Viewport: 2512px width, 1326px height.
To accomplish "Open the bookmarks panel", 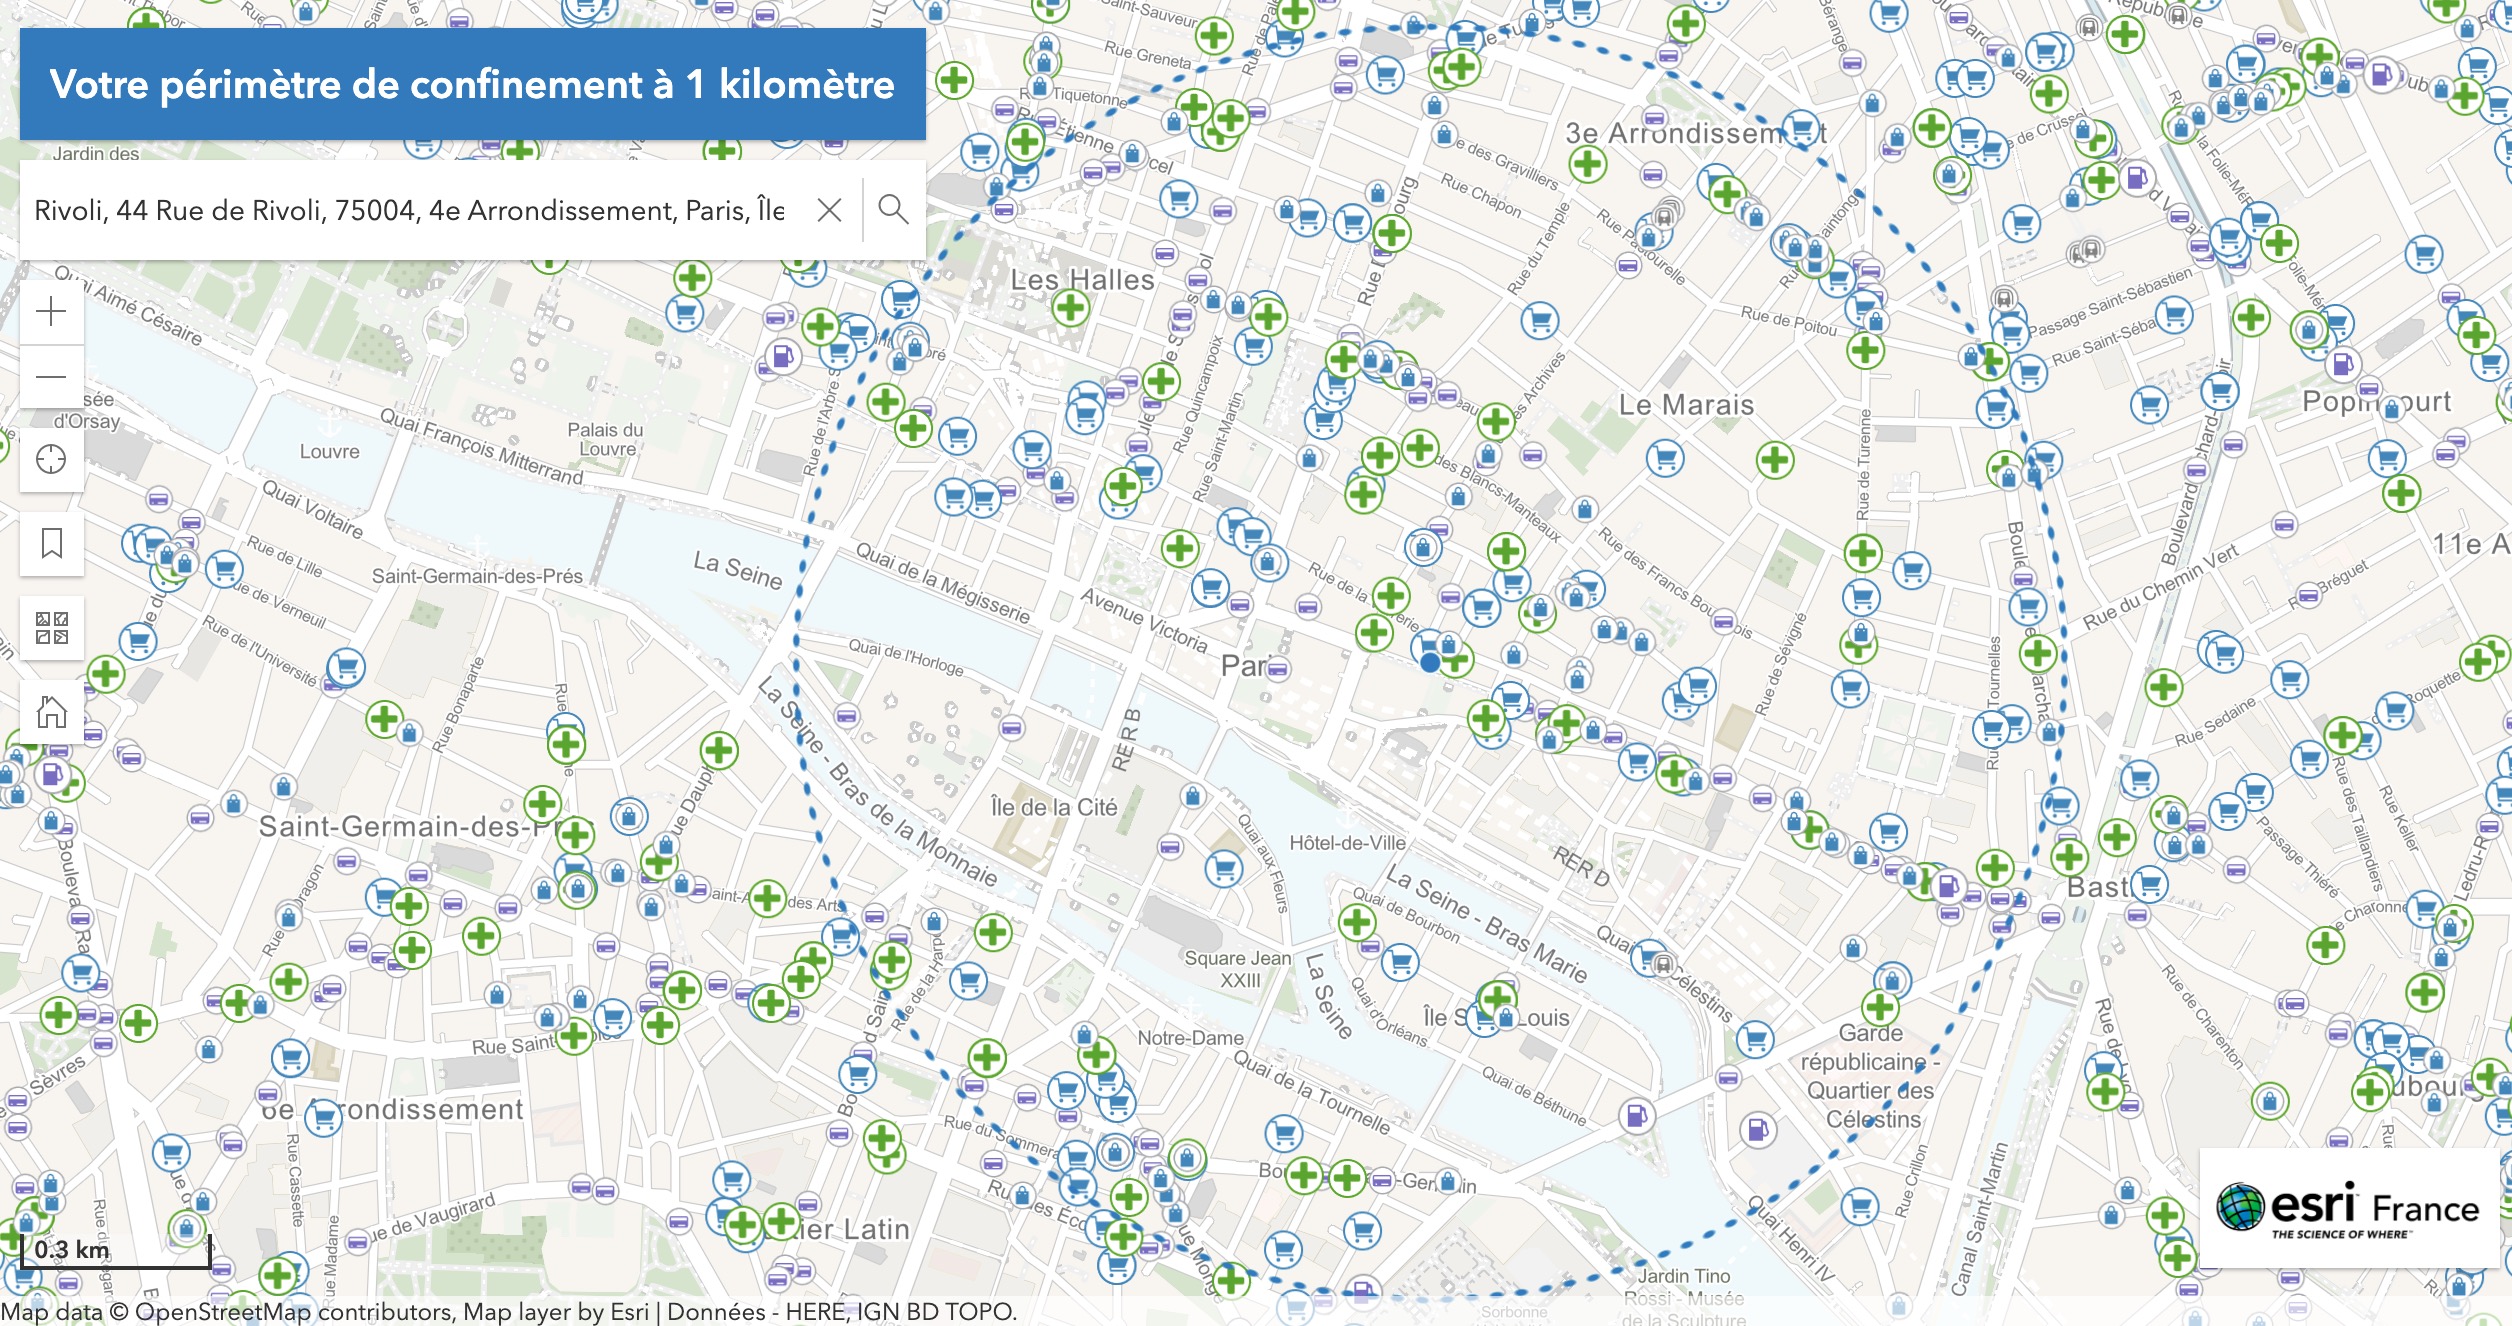I will [x=51, y=544].
